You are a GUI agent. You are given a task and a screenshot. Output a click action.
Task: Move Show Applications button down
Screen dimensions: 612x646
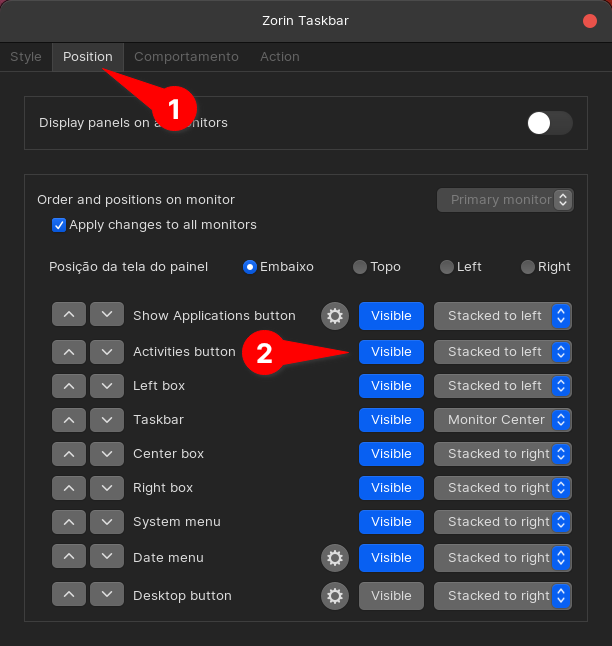(x=107, y=314)
